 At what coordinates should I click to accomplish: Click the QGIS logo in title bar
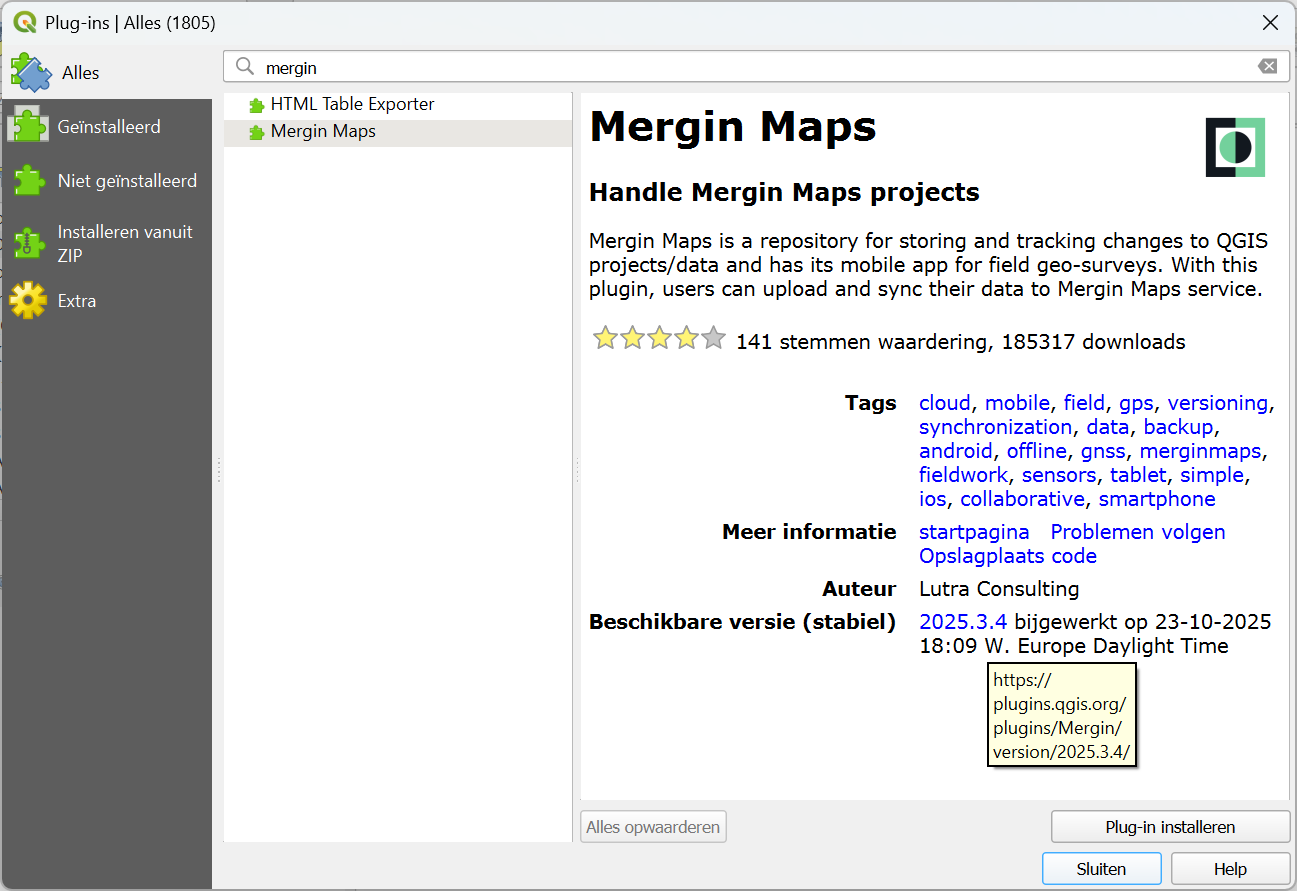click(x=24, y=22)
